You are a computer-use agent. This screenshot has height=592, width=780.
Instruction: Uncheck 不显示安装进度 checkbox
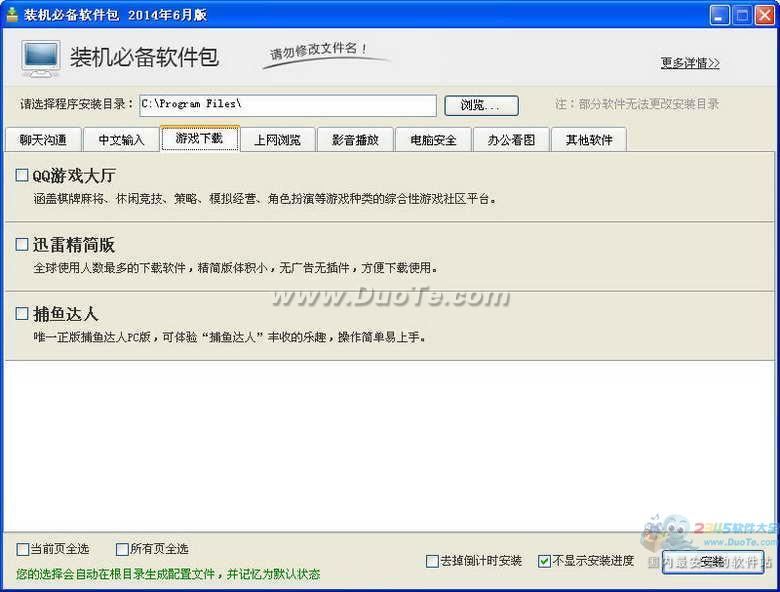(544, 561)
